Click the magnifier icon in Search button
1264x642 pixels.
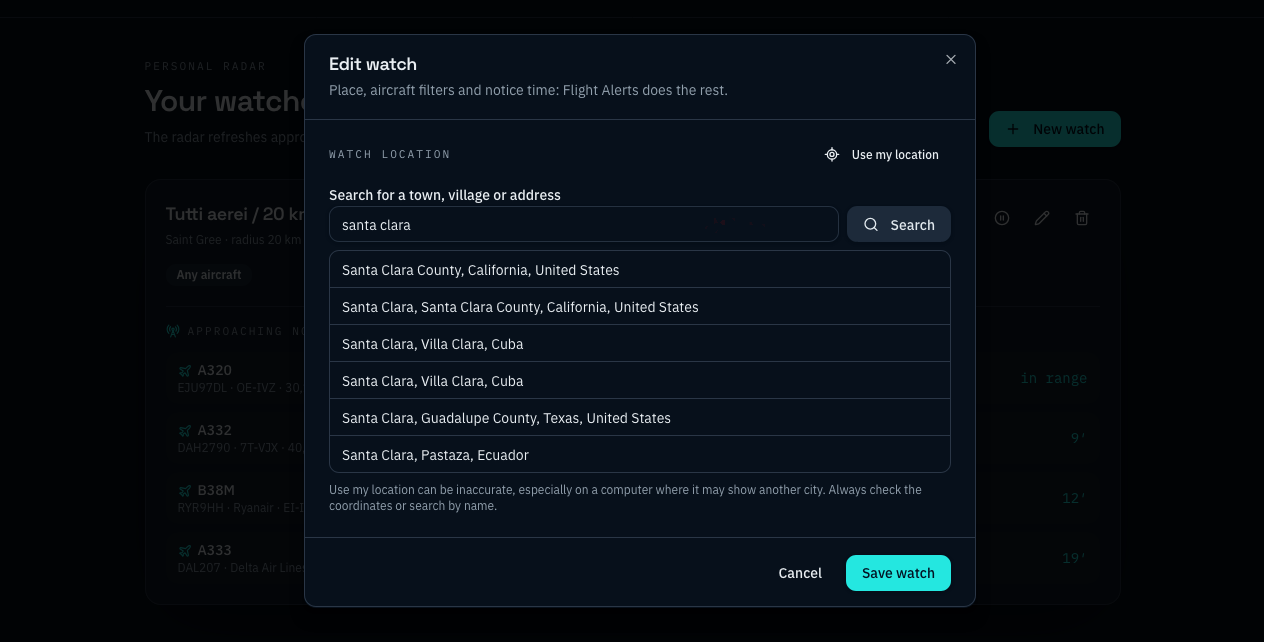[x=871, y=225]
